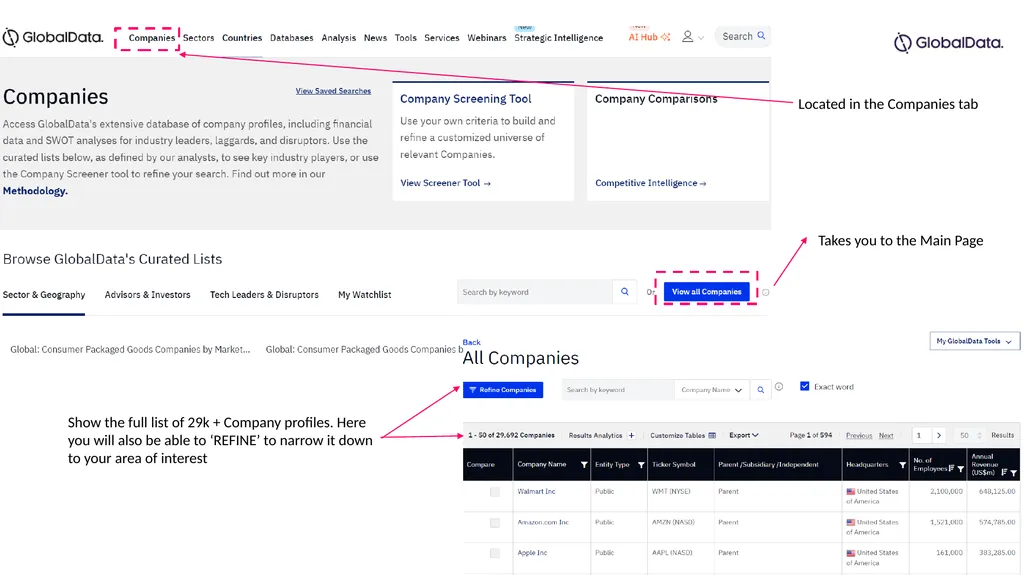This screenshot has height=575, width=1024.
Task: Click the US flag in Walmart's row
Action: [x=851, y=491]
